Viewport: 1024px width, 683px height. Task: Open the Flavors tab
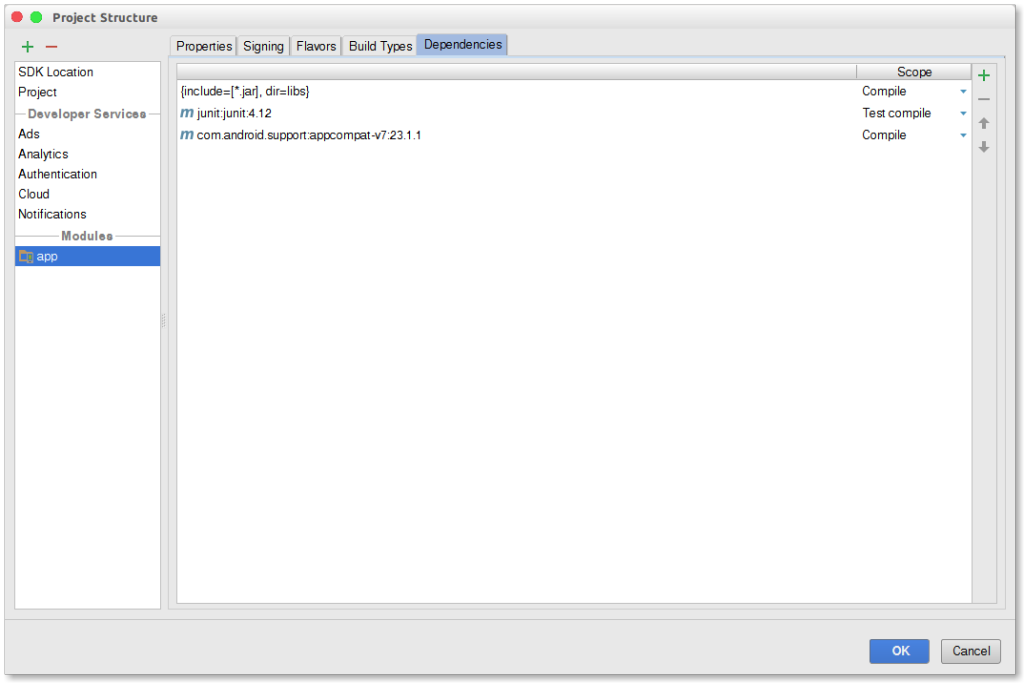coord(316,46)
